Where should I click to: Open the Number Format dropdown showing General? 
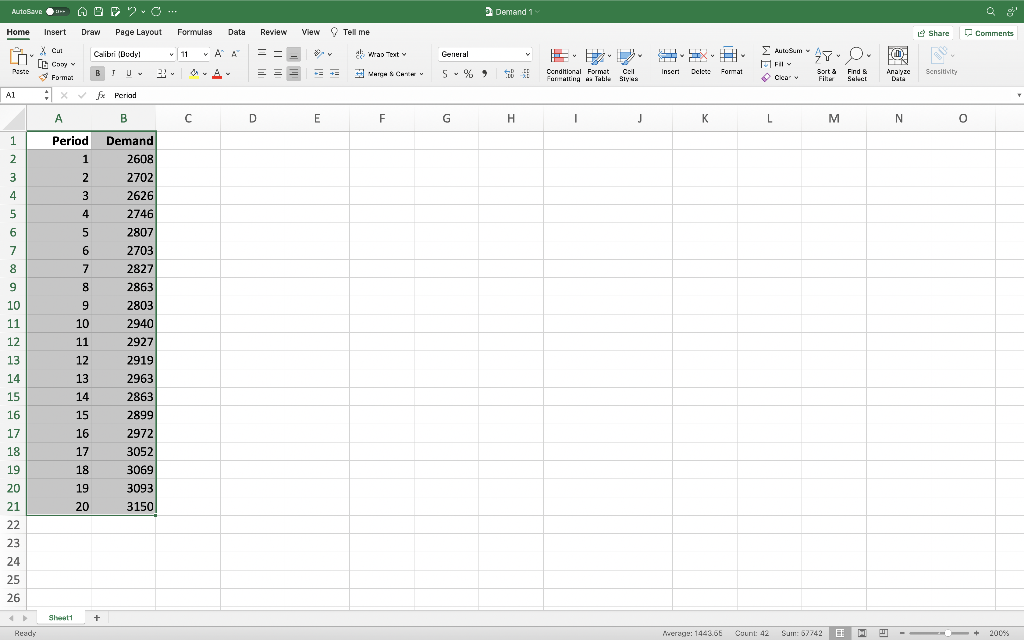[483, 53]
